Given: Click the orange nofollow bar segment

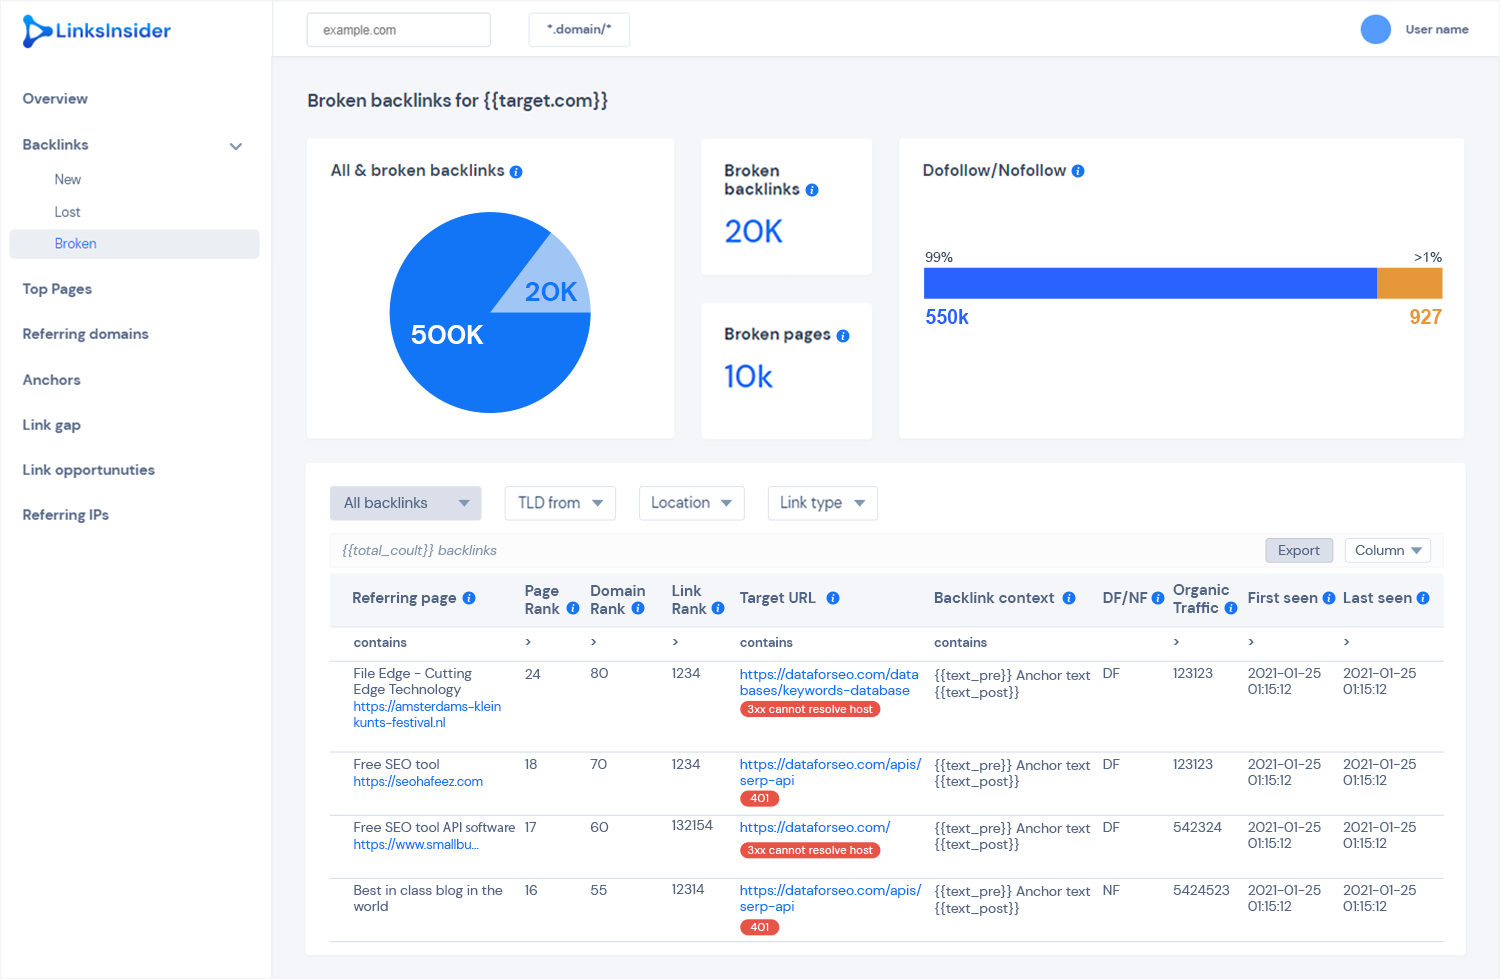Looking at the screenshot, I should tap(1410, 283).
